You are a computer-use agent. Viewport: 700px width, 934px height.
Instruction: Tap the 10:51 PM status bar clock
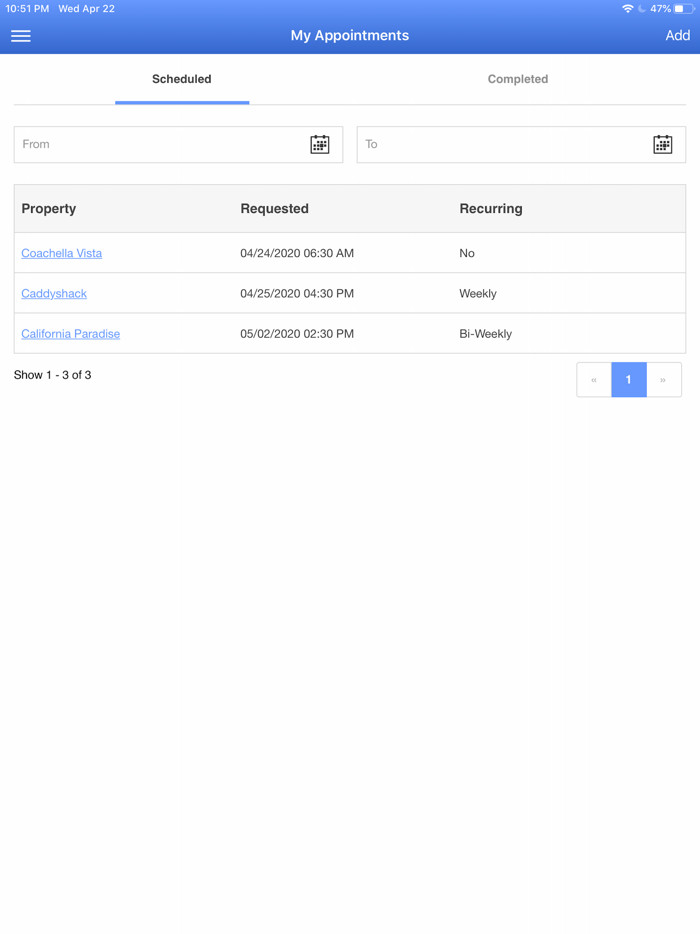(x=27, y=8)
